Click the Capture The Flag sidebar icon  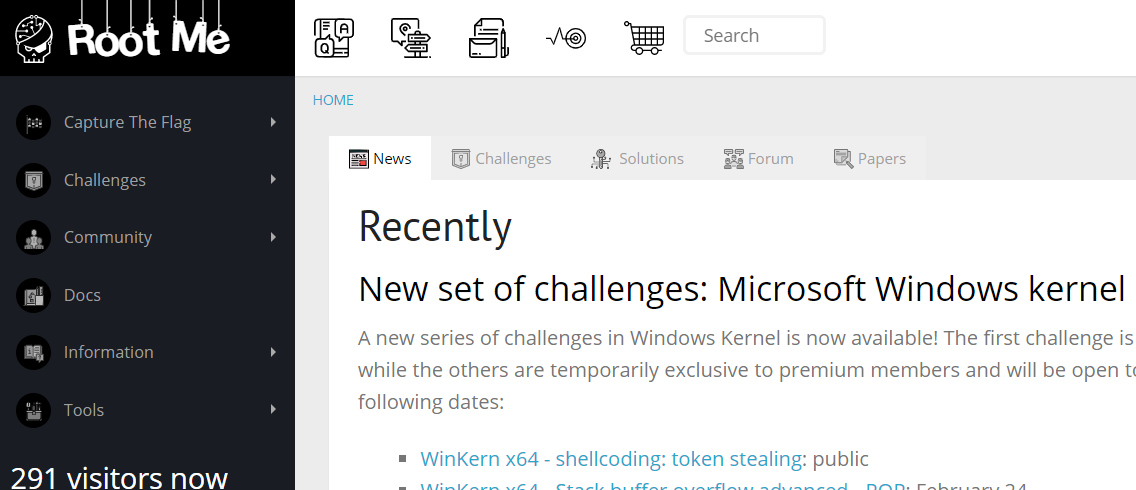[33, 122]
